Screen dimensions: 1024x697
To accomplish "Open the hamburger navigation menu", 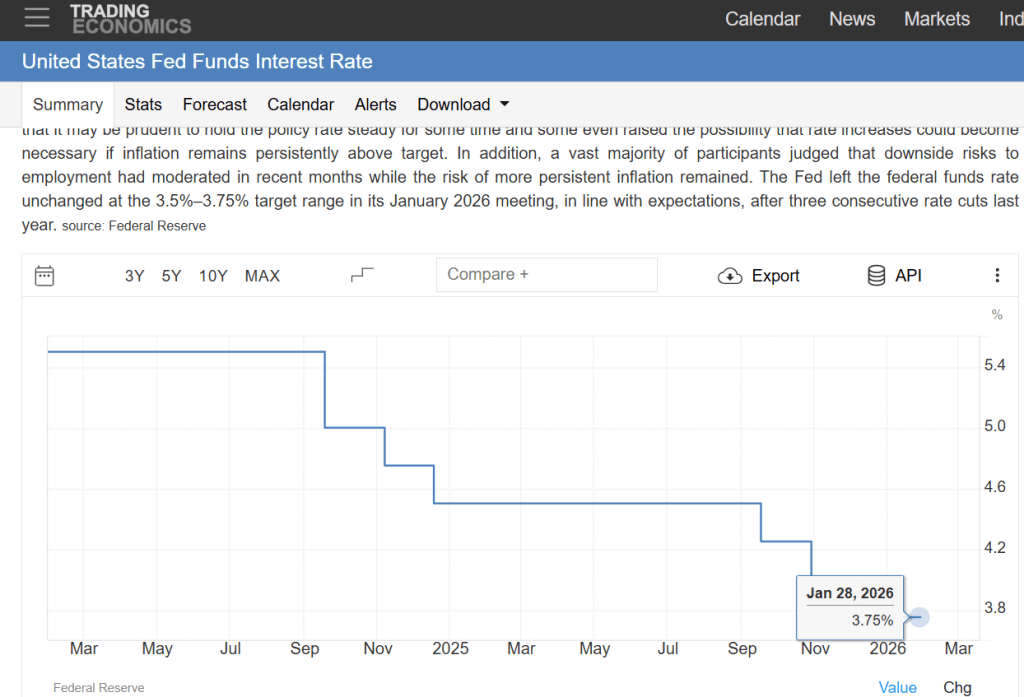I will (36, 18).
